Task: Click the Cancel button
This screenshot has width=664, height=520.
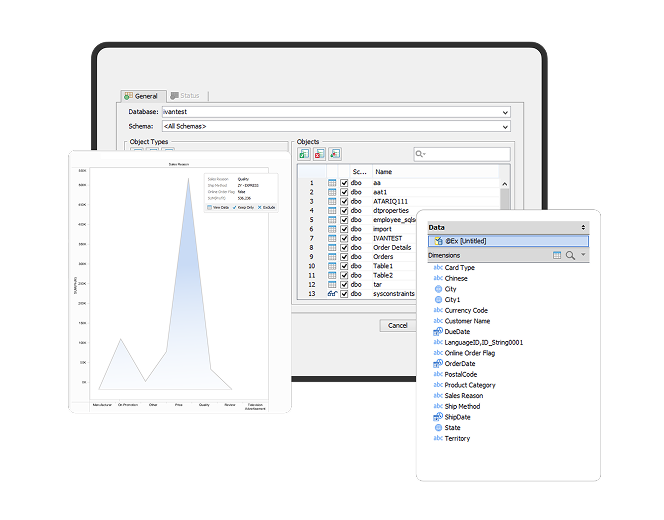Action: [398, 326]
